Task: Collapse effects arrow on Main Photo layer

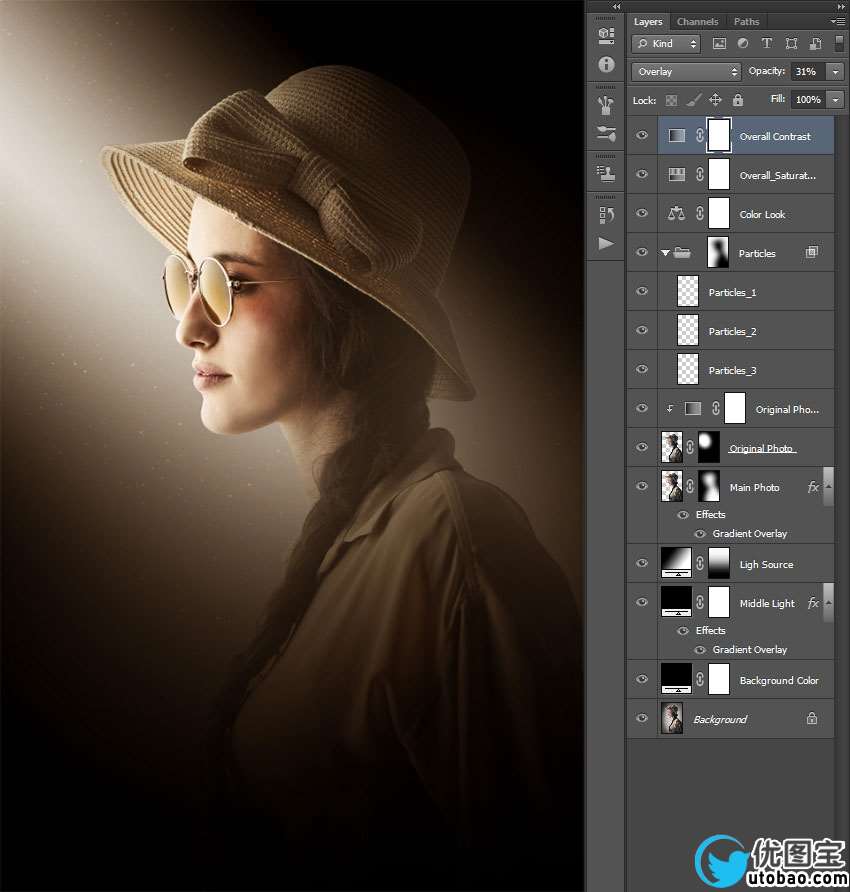Action: [828, 486]
